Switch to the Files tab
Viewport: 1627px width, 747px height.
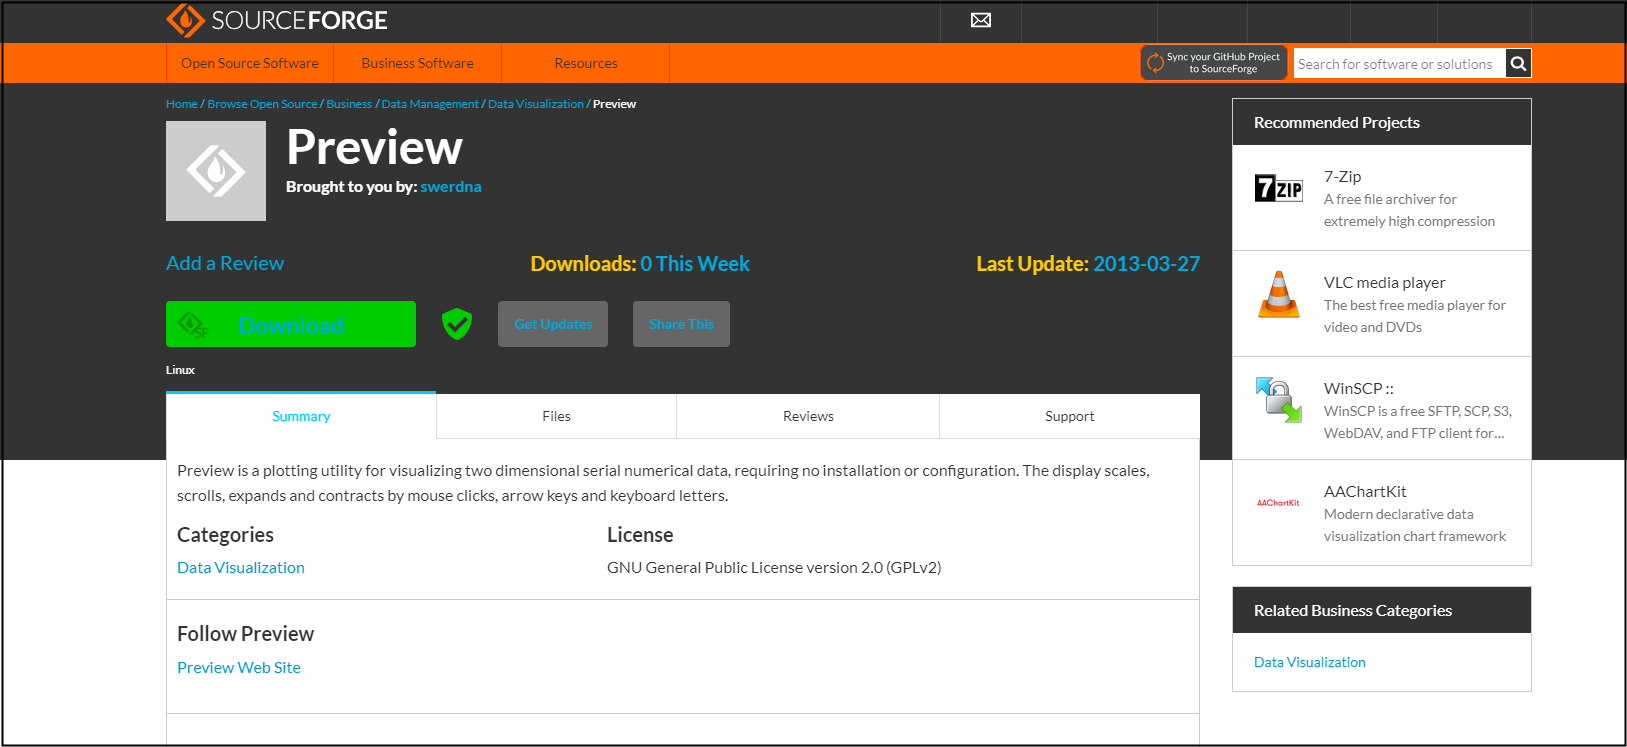556,416
